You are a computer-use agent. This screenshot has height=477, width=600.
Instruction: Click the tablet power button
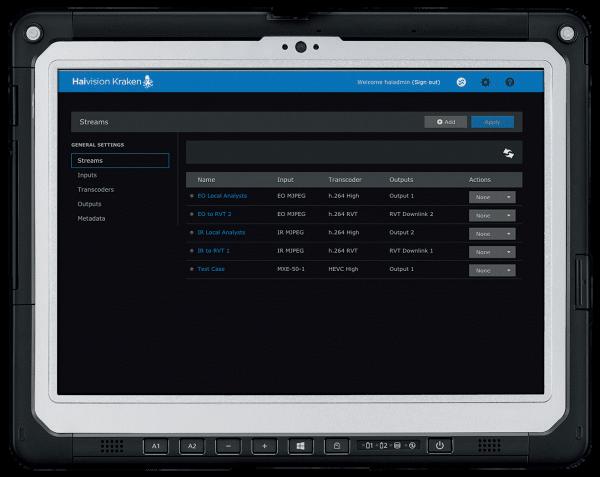440,446
